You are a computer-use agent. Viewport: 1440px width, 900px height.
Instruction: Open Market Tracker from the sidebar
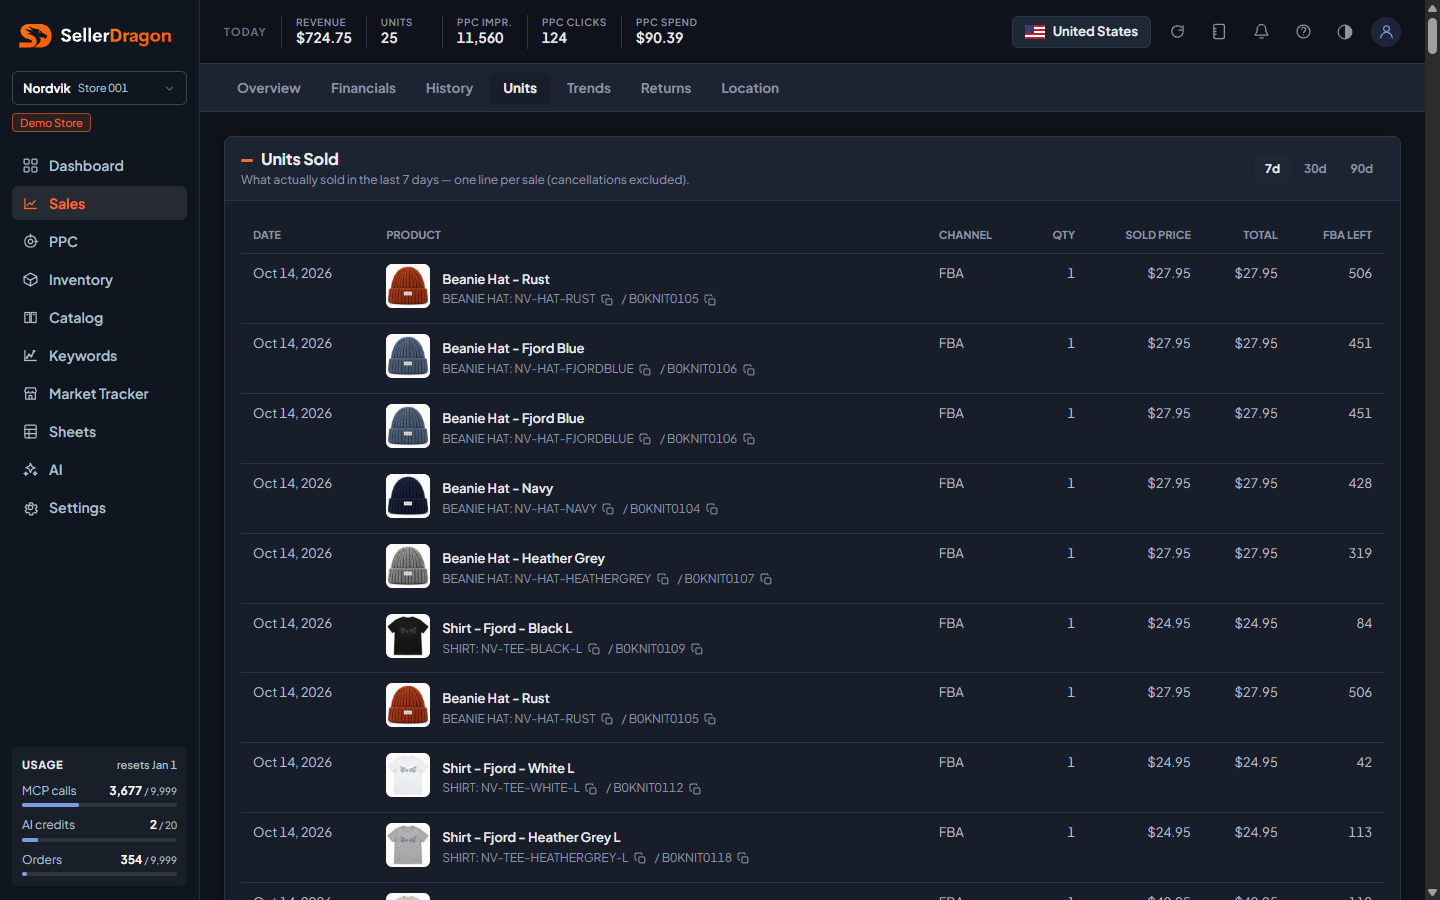[99, 394]
